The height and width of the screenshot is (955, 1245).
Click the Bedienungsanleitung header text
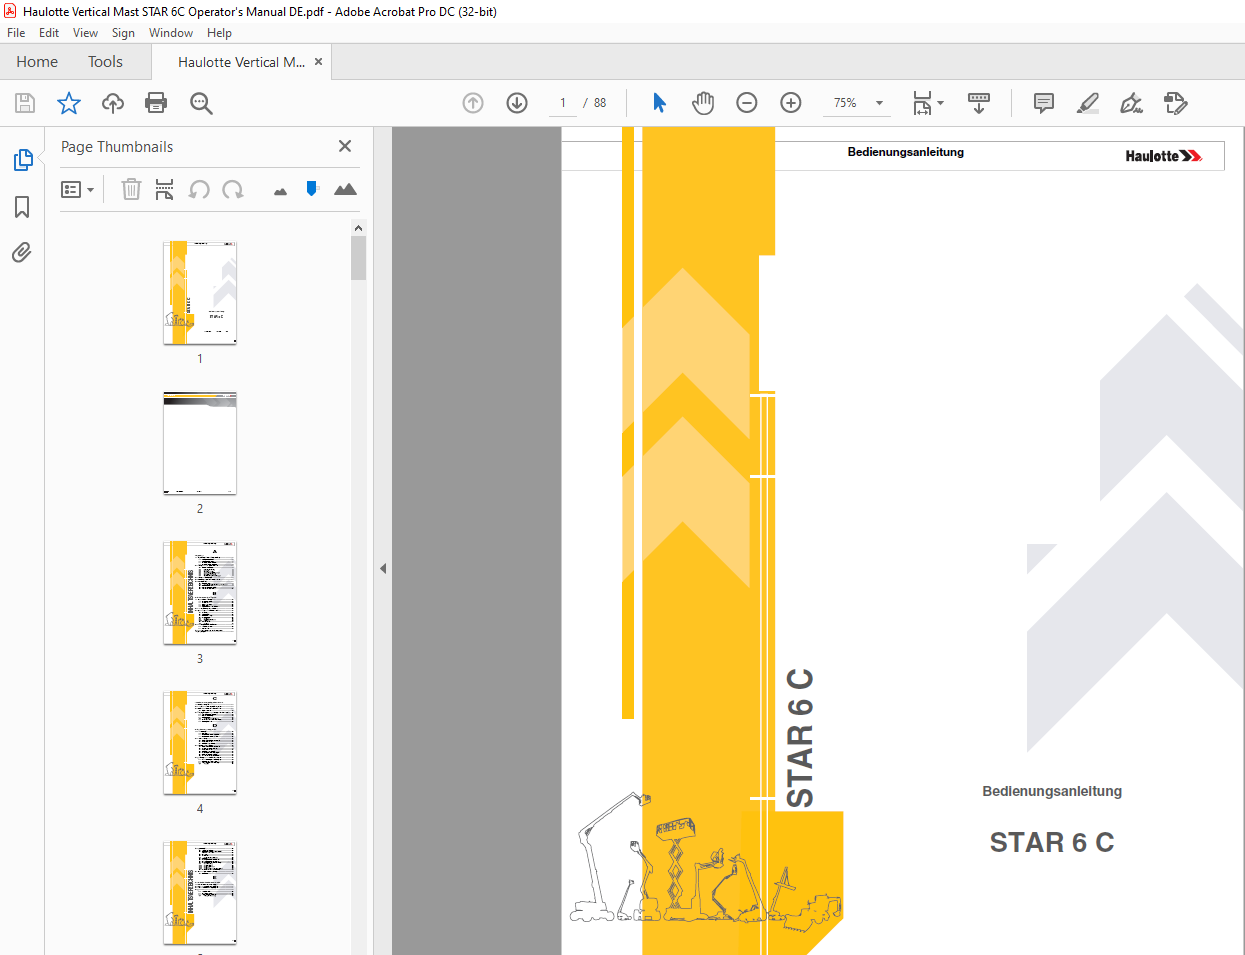click(906, 152)
